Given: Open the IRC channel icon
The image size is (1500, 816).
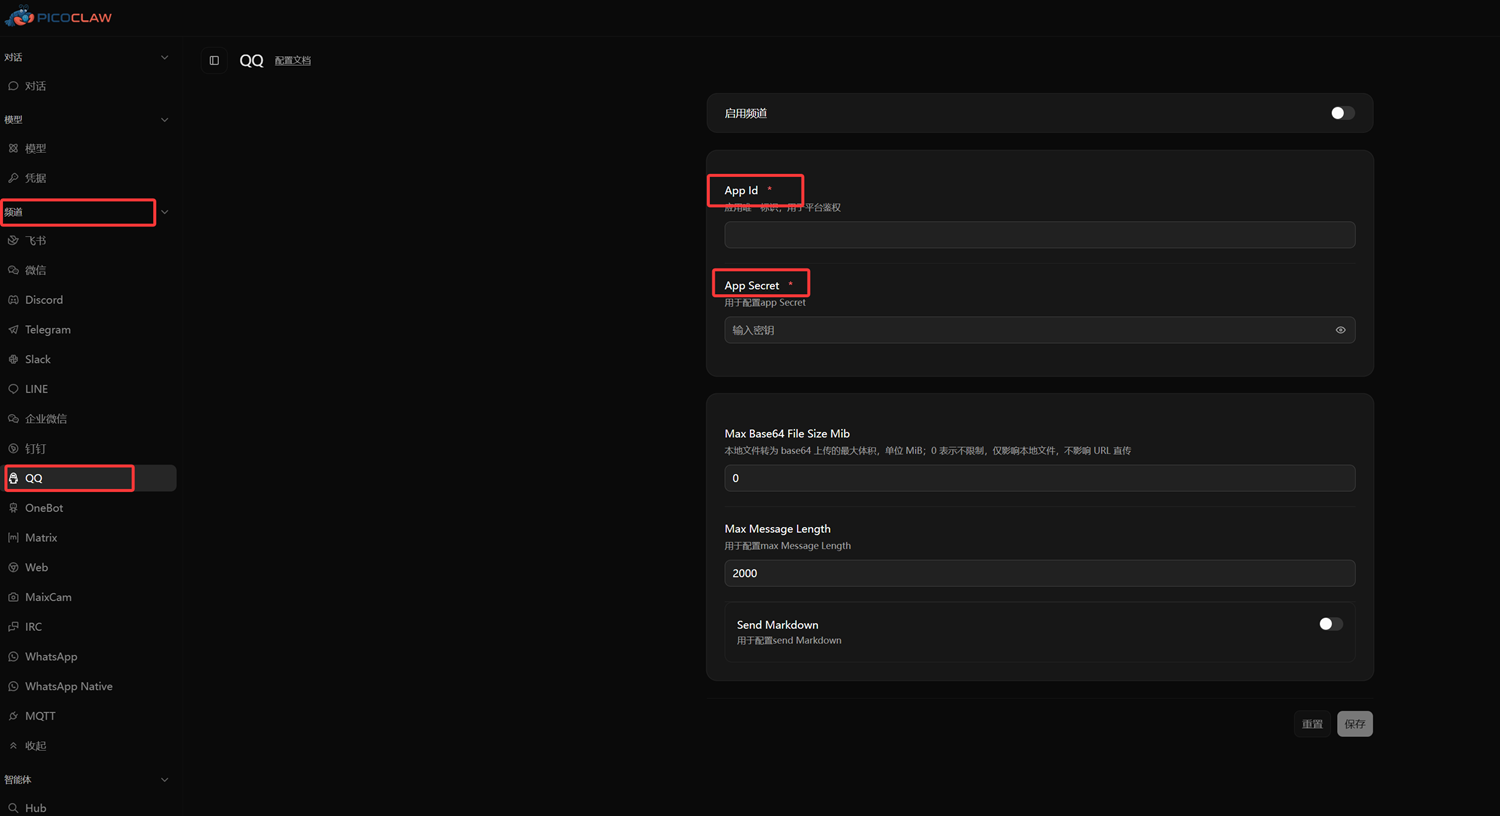Looking at the screenshot, I should pyautogui.click(x=13, y=627).
